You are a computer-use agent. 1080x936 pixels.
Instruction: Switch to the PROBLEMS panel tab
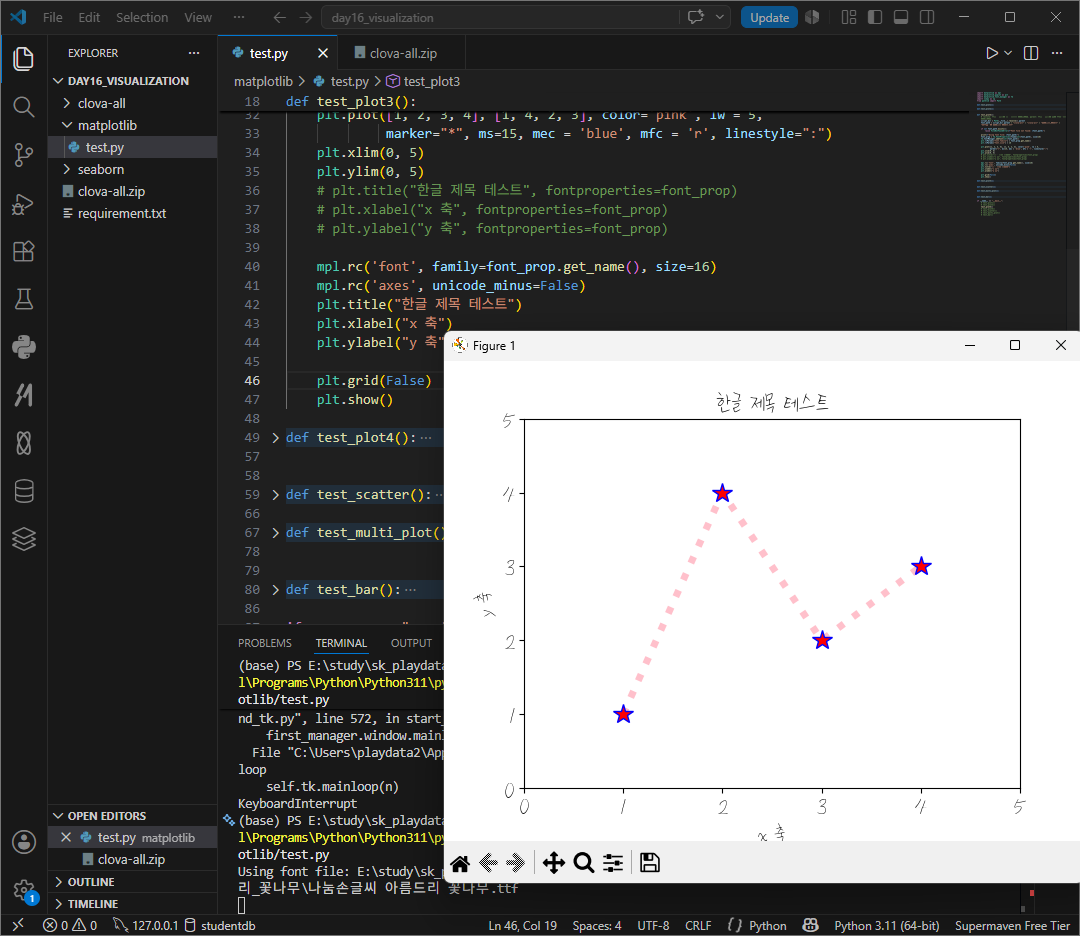(264, 643)
